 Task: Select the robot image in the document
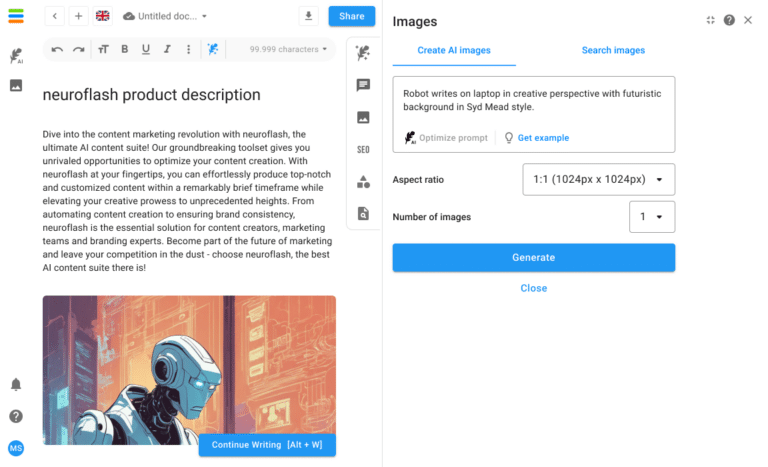click(x=189, y=370)
